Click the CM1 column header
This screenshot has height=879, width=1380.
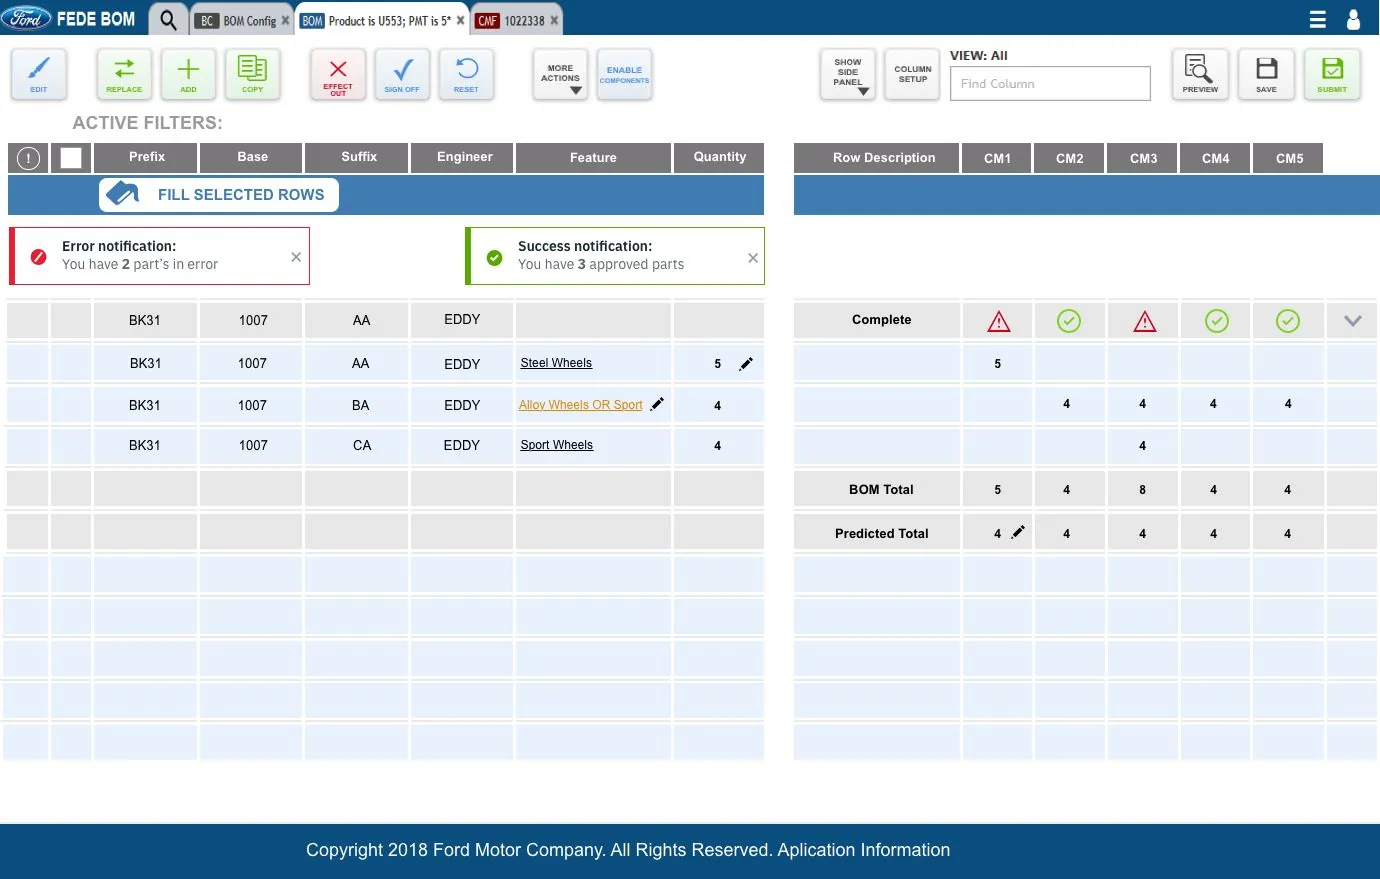click(x=997, y=158)
